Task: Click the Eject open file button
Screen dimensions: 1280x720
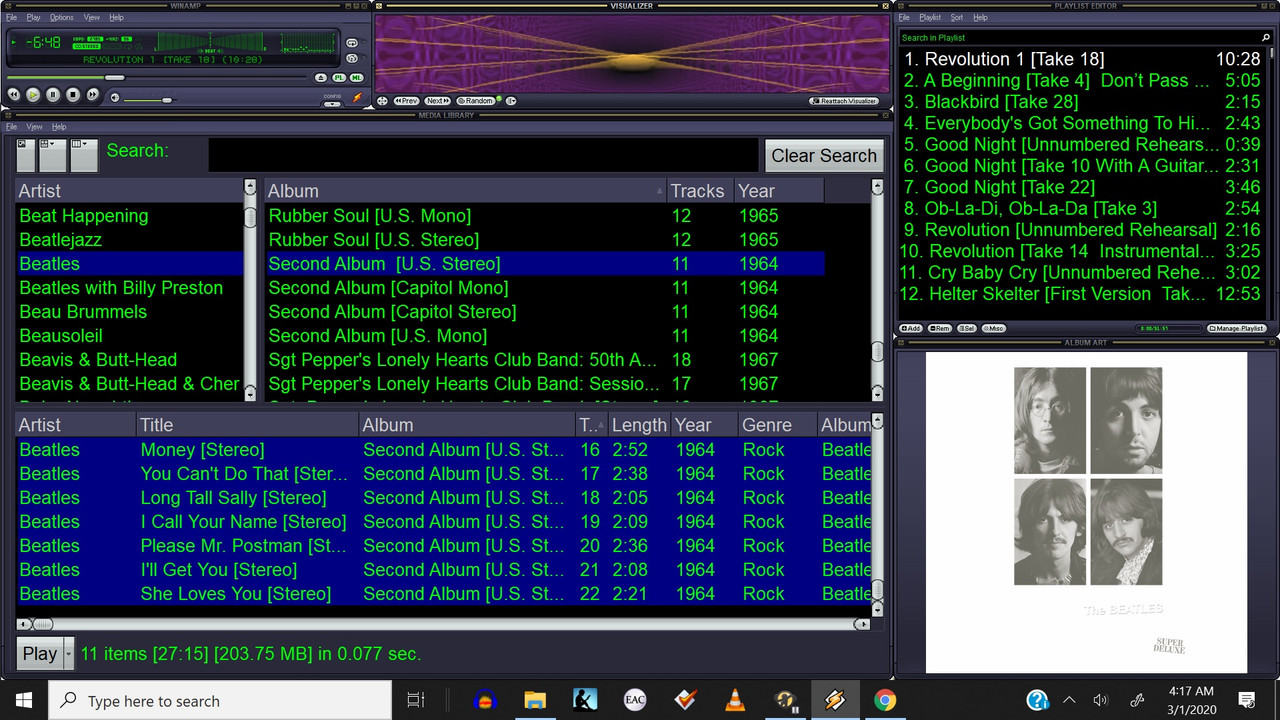Action: pyautogui.click(x=321, y=77)
